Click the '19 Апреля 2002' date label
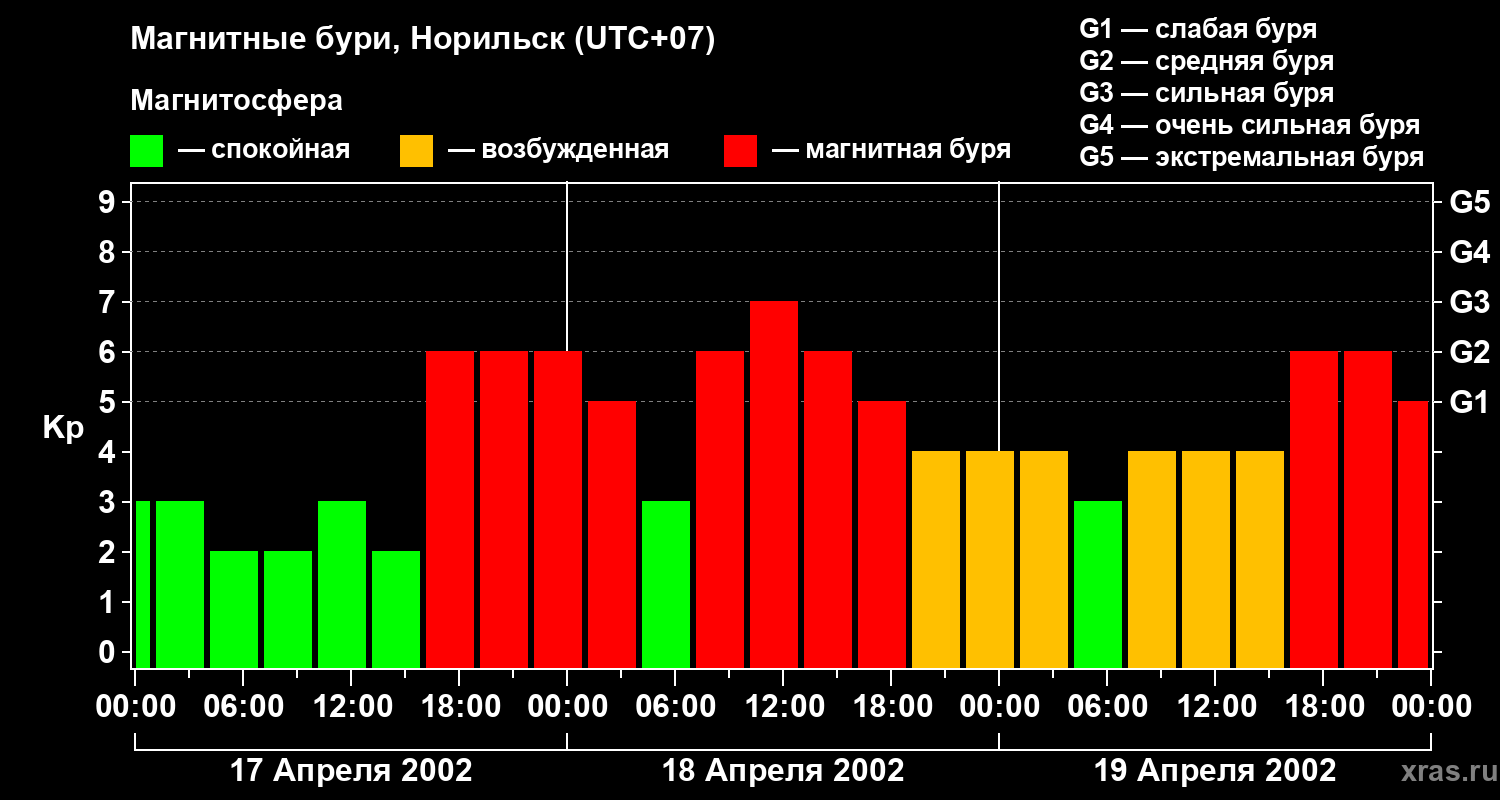Image resolution: width=1500 pixels, height=800 pixels. [1215, 770]
